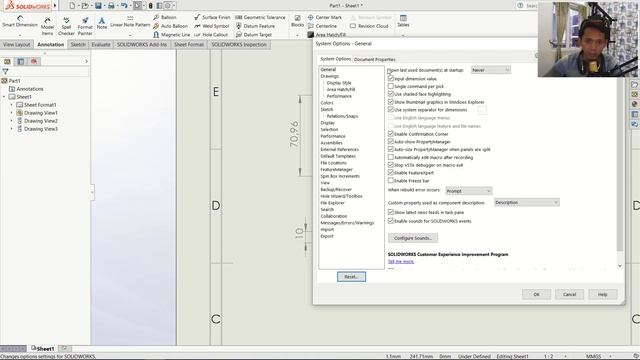The width and height of the screenshot is (640, 360).
Task: Select the Magnetic Line tool
Action: (171, 35)
